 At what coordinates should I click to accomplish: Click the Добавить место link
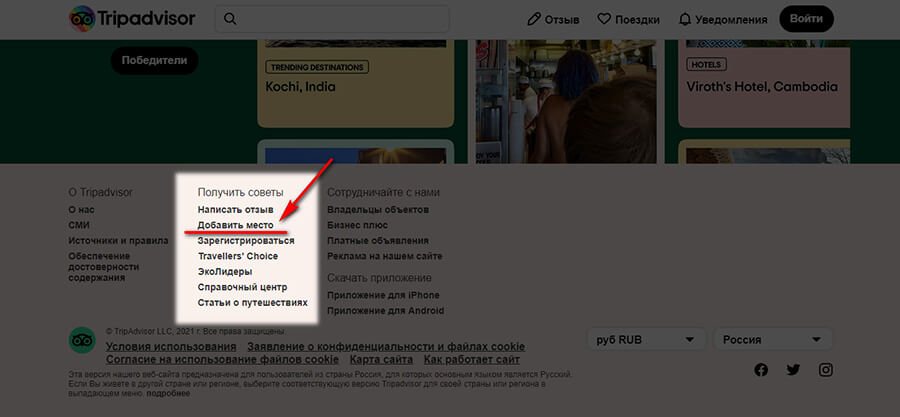235,226
